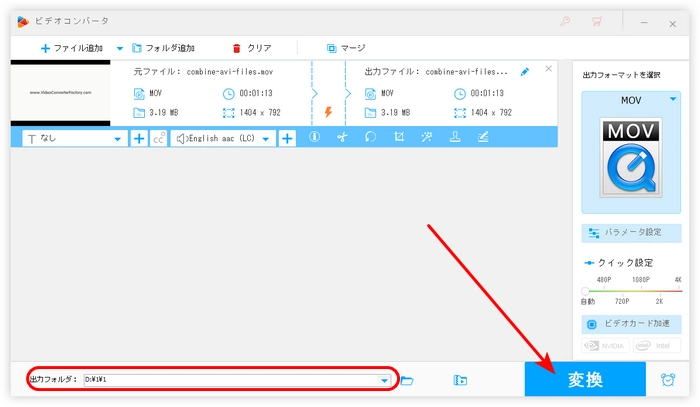700x407 pixels.
Task: Open the English aac audio track dropdown
Action: click(223, 139)
